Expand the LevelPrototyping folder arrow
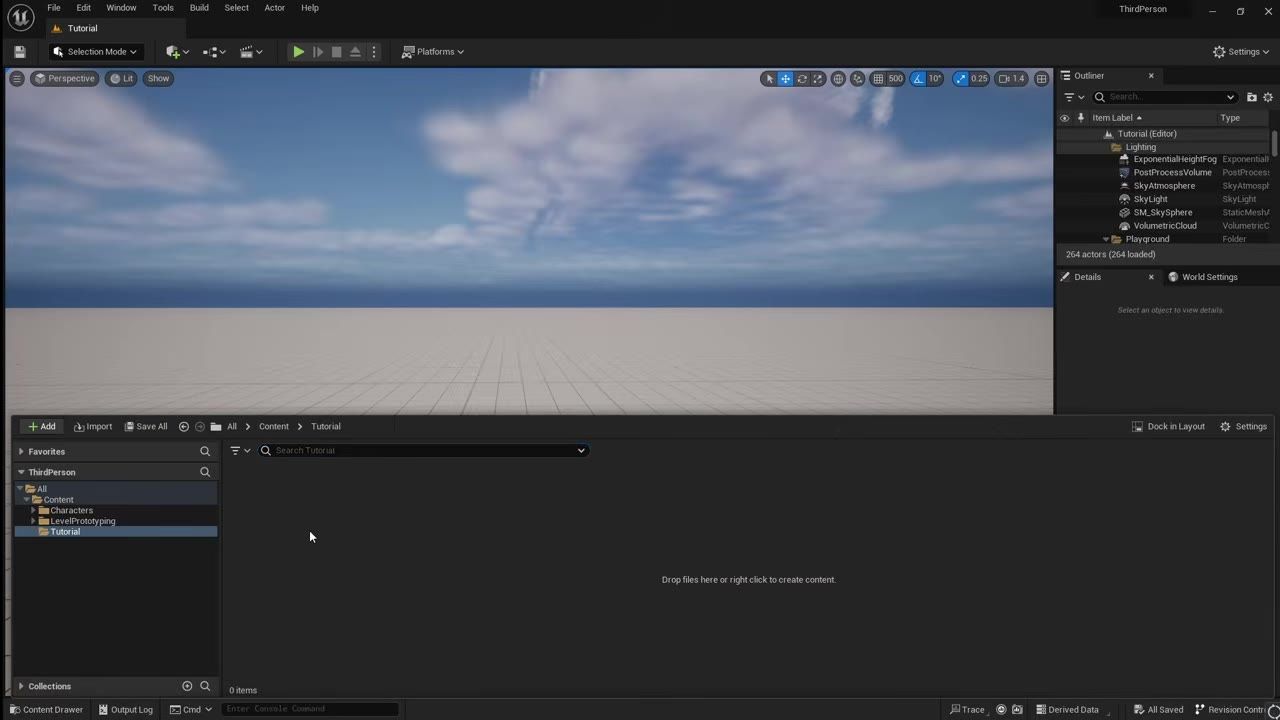 click(33, 521)
